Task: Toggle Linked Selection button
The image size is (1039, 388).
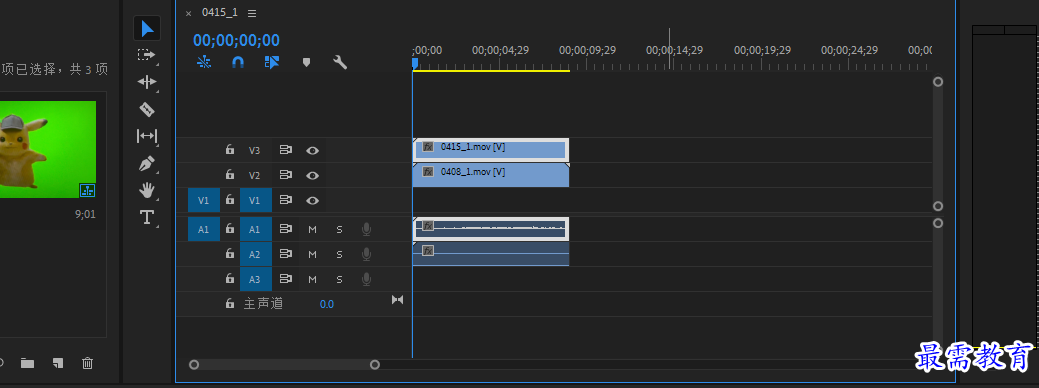Action: 272,62
